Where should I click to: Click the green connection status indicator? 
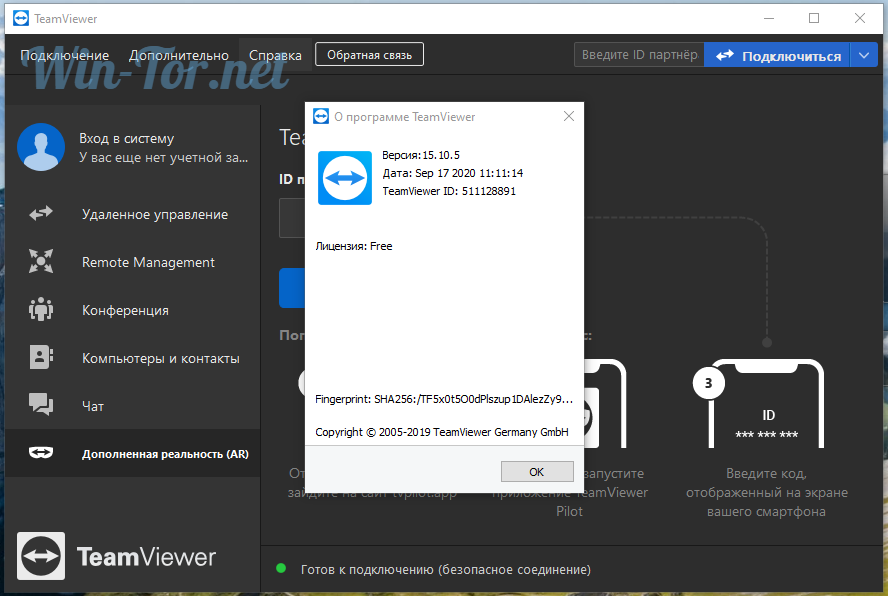[x=281, y=568]
